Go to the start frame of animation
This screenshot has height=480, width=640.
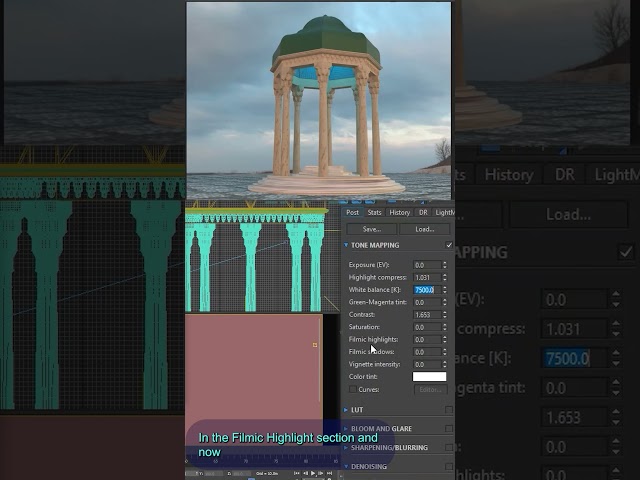(x=297, y=473)
